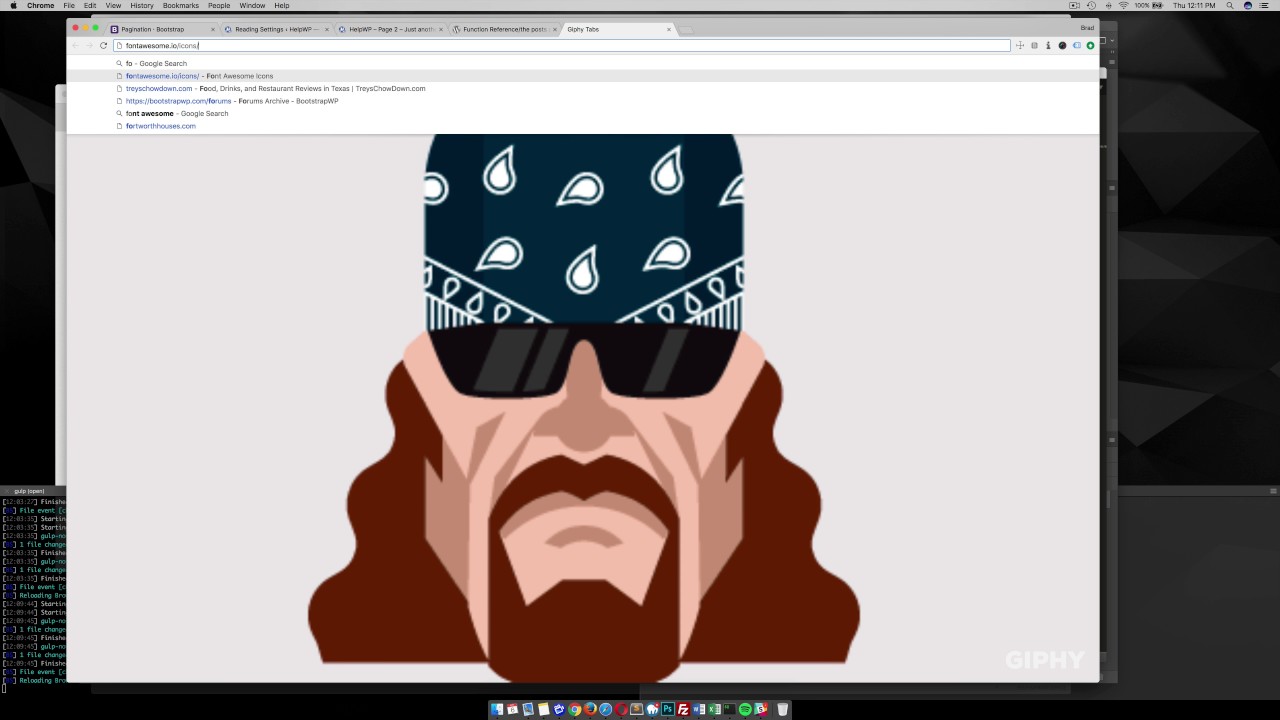The width and height of the screenshot is (1280, 720).
Task: Open Google Chrome from the dock
Action: 575,709
